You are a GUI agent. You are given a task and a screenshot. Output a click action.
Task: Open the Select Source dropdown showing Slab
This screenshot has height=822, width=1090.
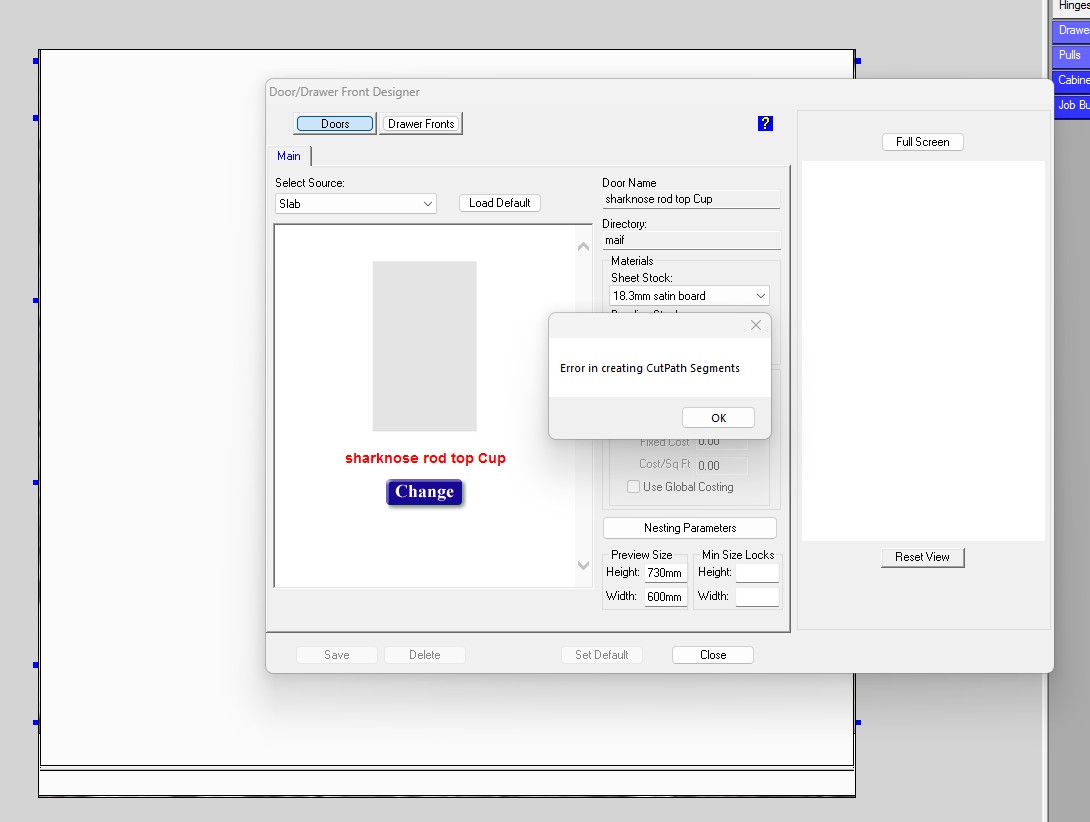(x=356, y=204)
